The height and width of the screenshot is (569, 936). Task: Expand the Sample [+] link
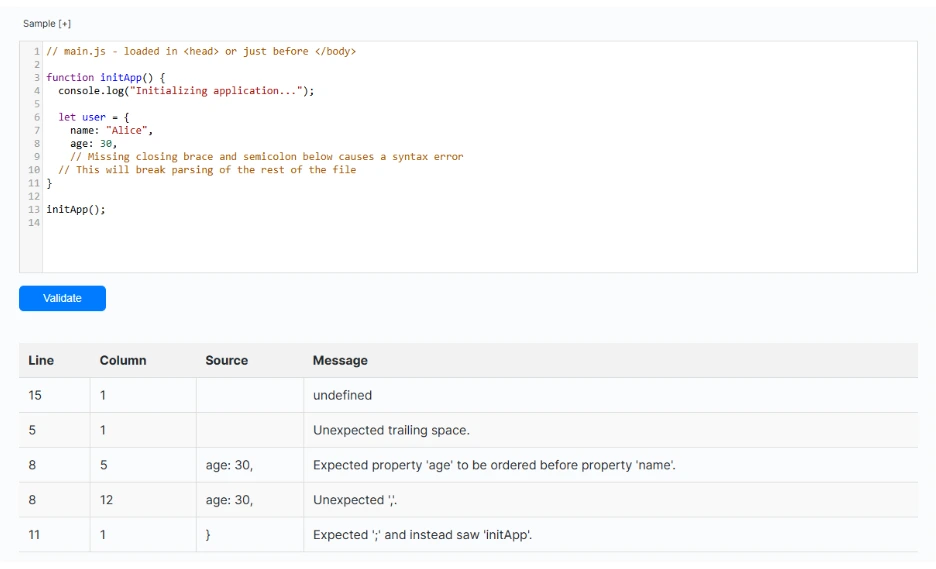click(x=47, y=23)
